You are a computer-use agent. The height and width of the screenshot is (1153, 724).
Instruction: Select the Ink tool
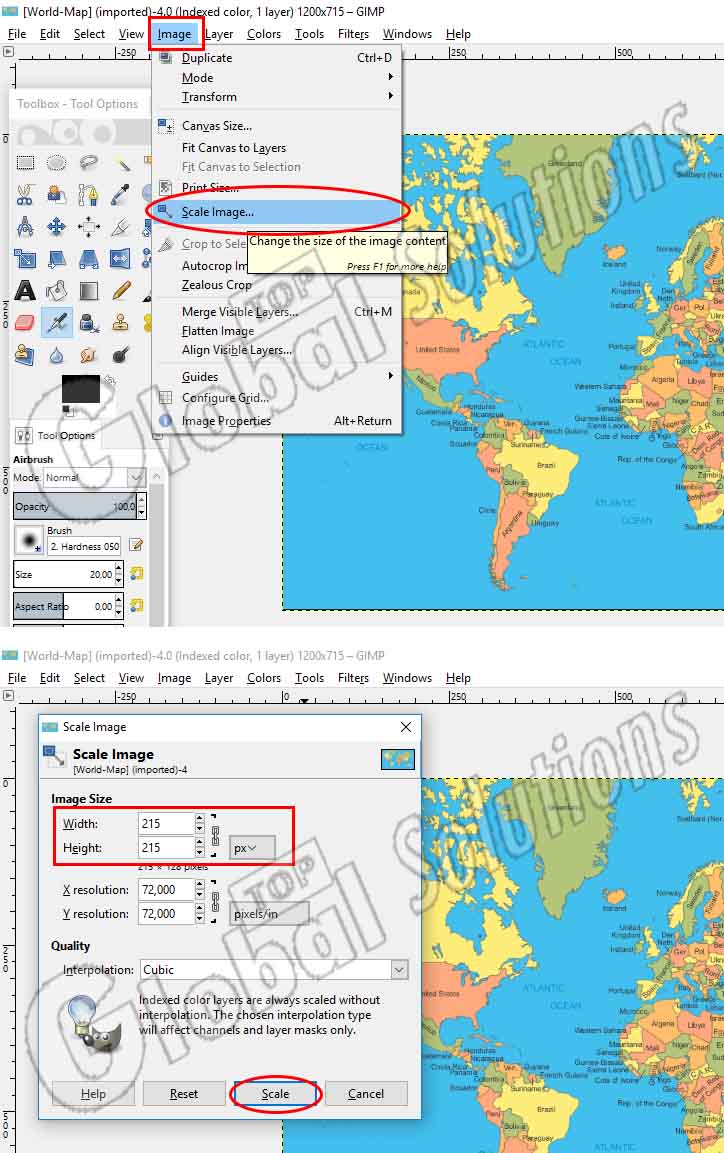pos(89,323)
